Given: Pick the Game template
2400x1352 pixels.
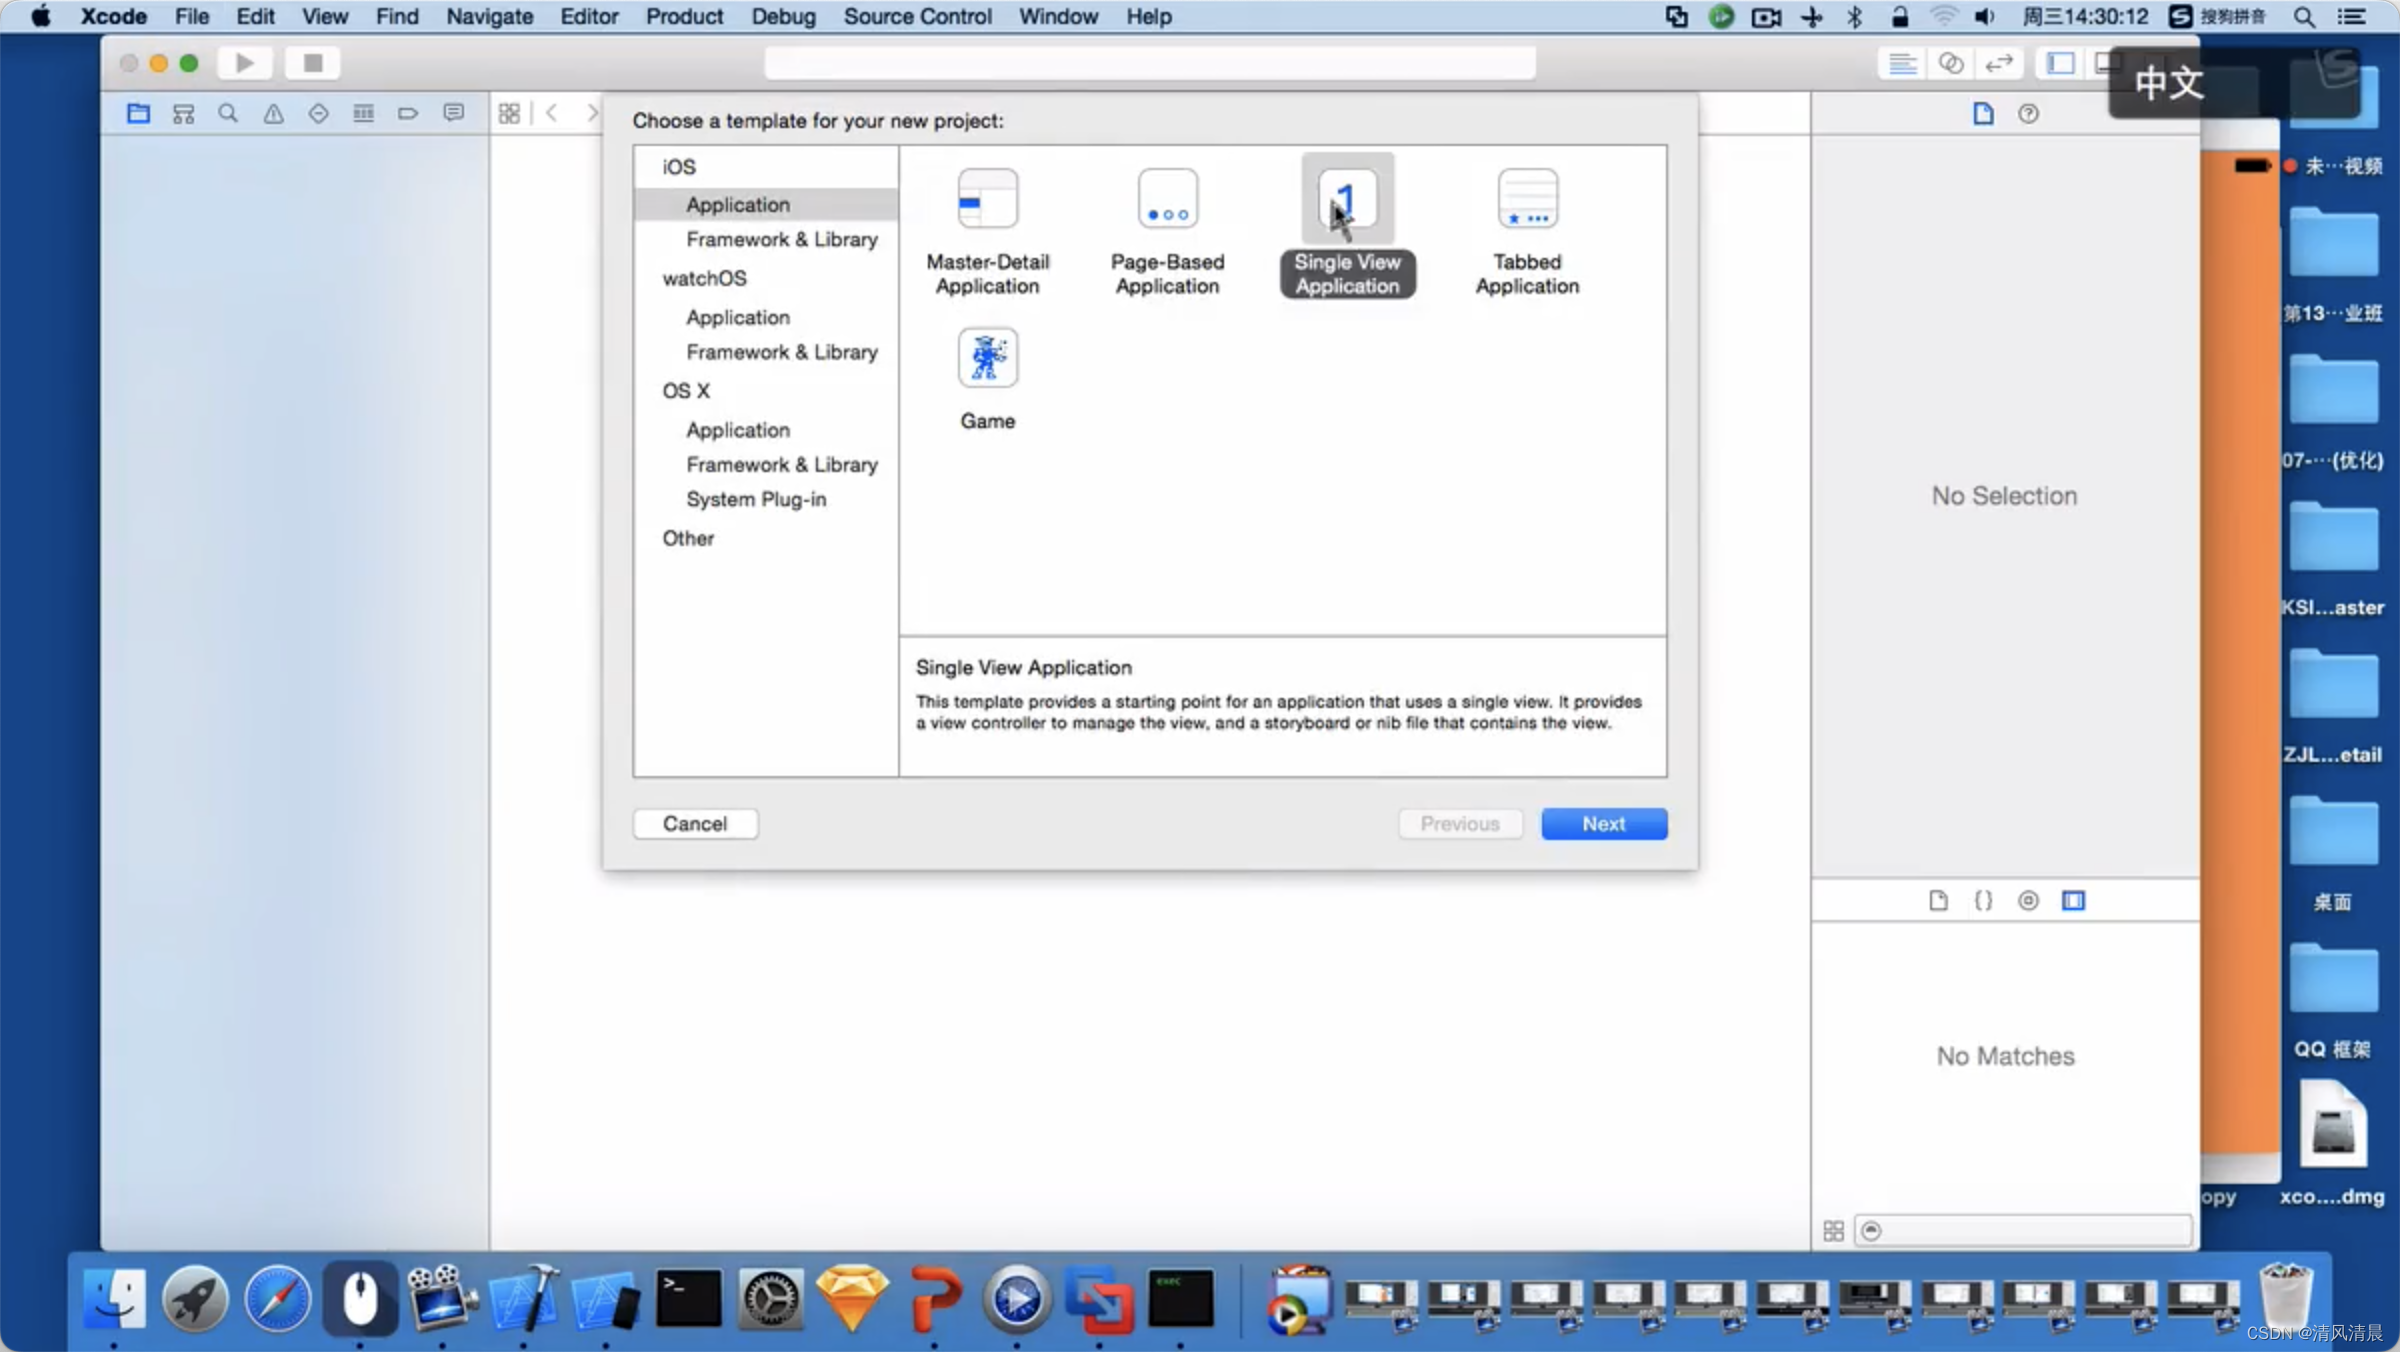Looking at the screenshot, I should pos(987,379).
